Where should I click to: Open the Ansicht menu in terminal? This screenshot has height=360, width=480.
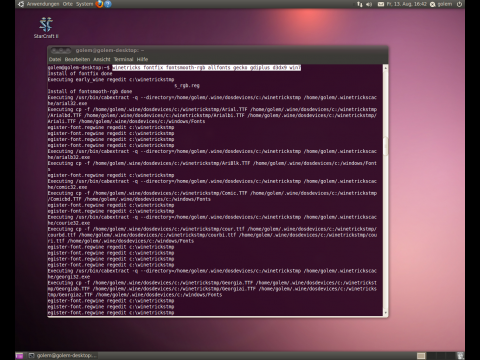point(102,59)
